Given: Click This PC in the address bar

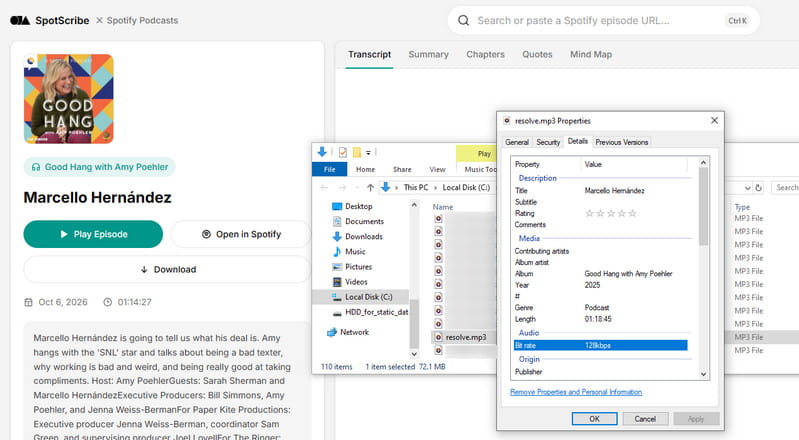Looking at the screenshot, I should point(416,188).
